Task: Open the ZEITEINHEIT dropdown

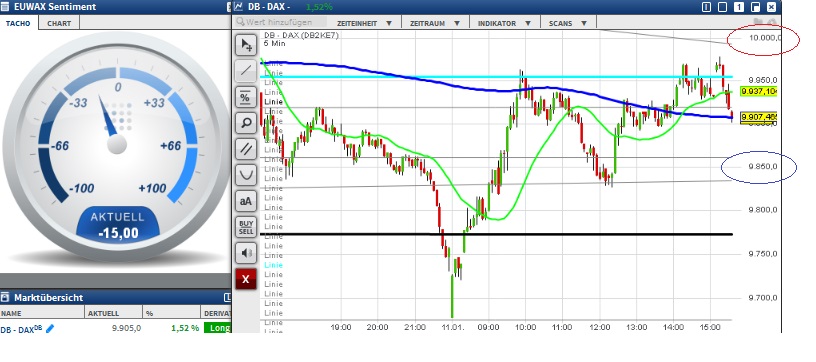Action: (x=364, y=23)
